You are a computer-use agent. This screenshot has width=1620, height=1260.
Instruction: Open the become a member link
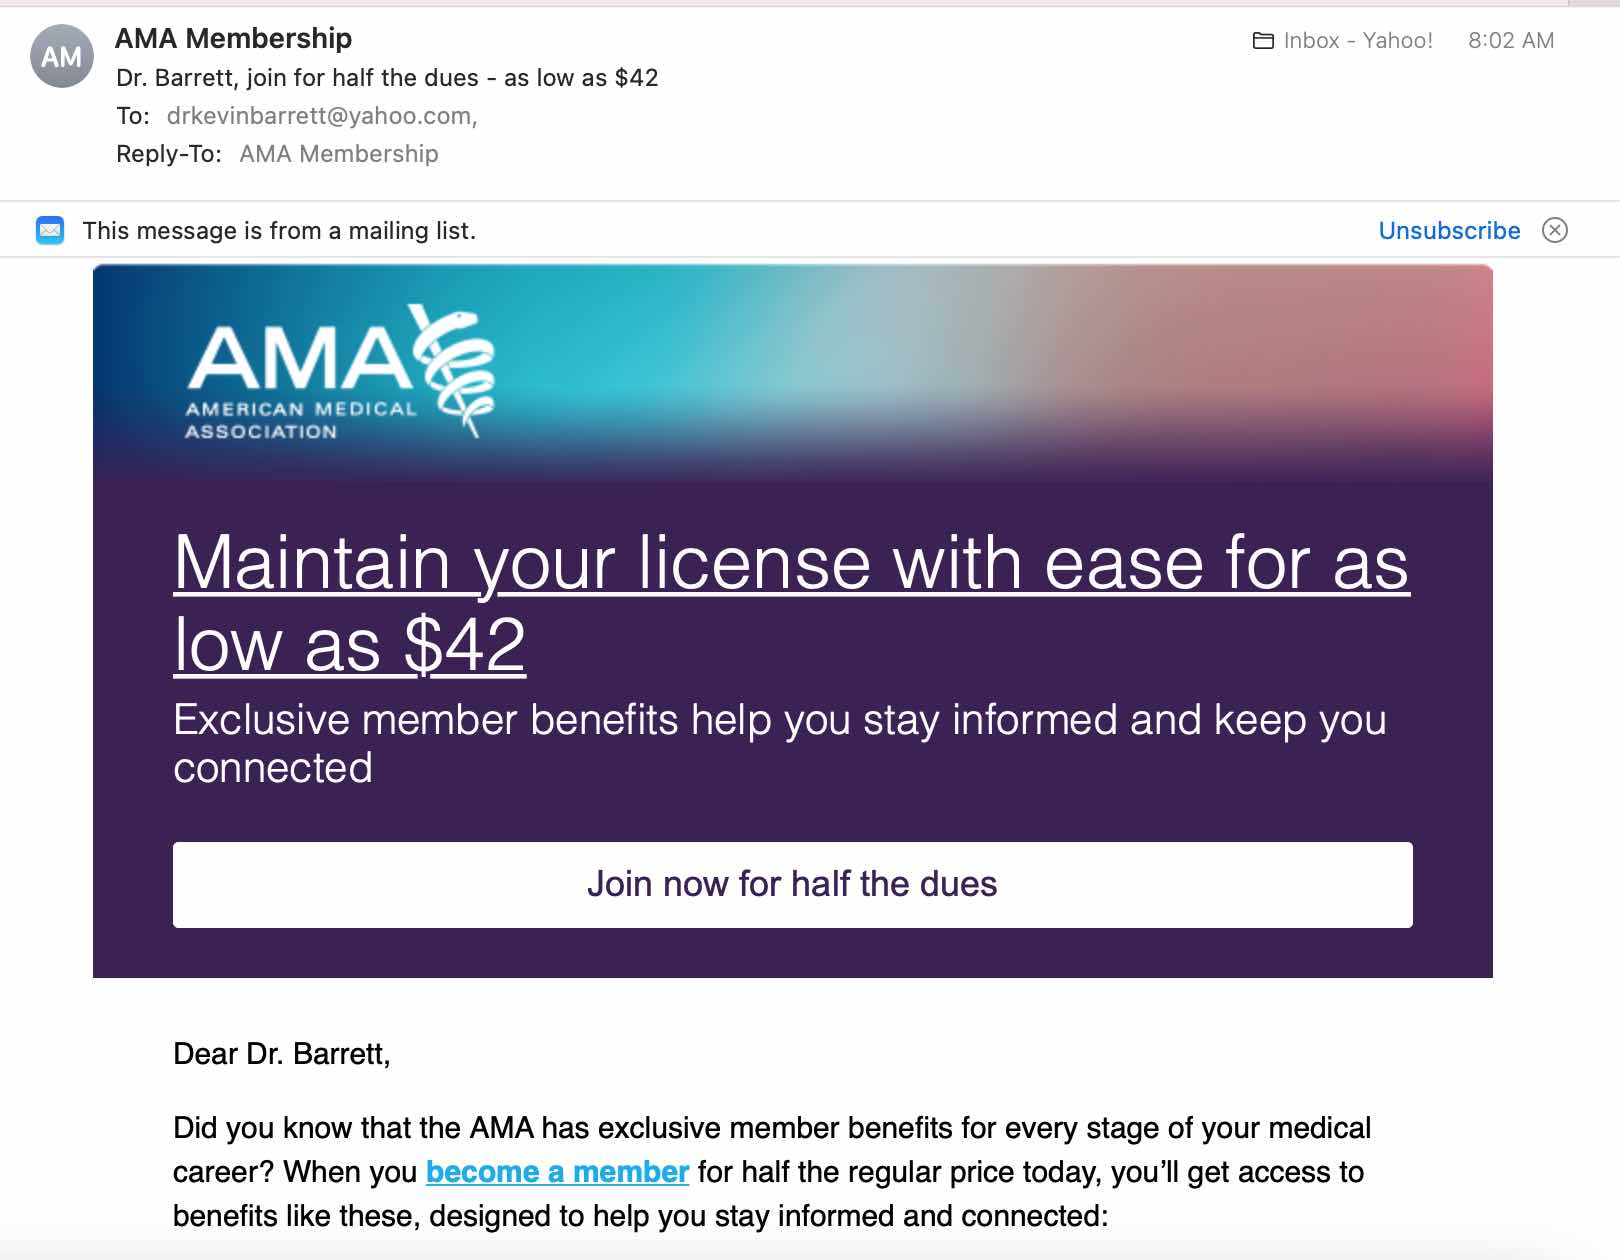click(557, 1171)
